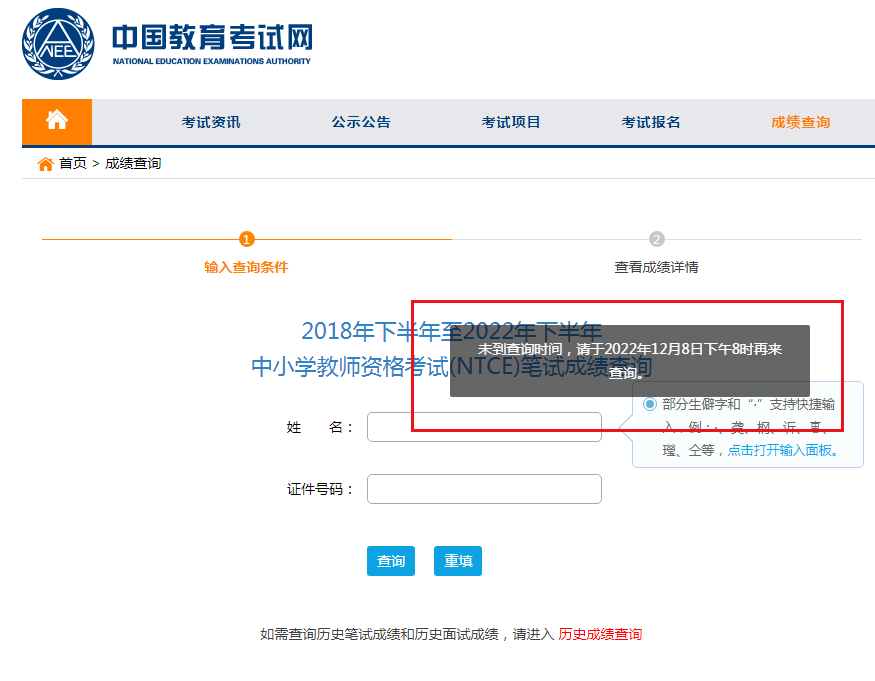This screenshot has height=681, width=875.
Task: Click the 首页 breadcrumb link
Action: [x=72, y=164]
